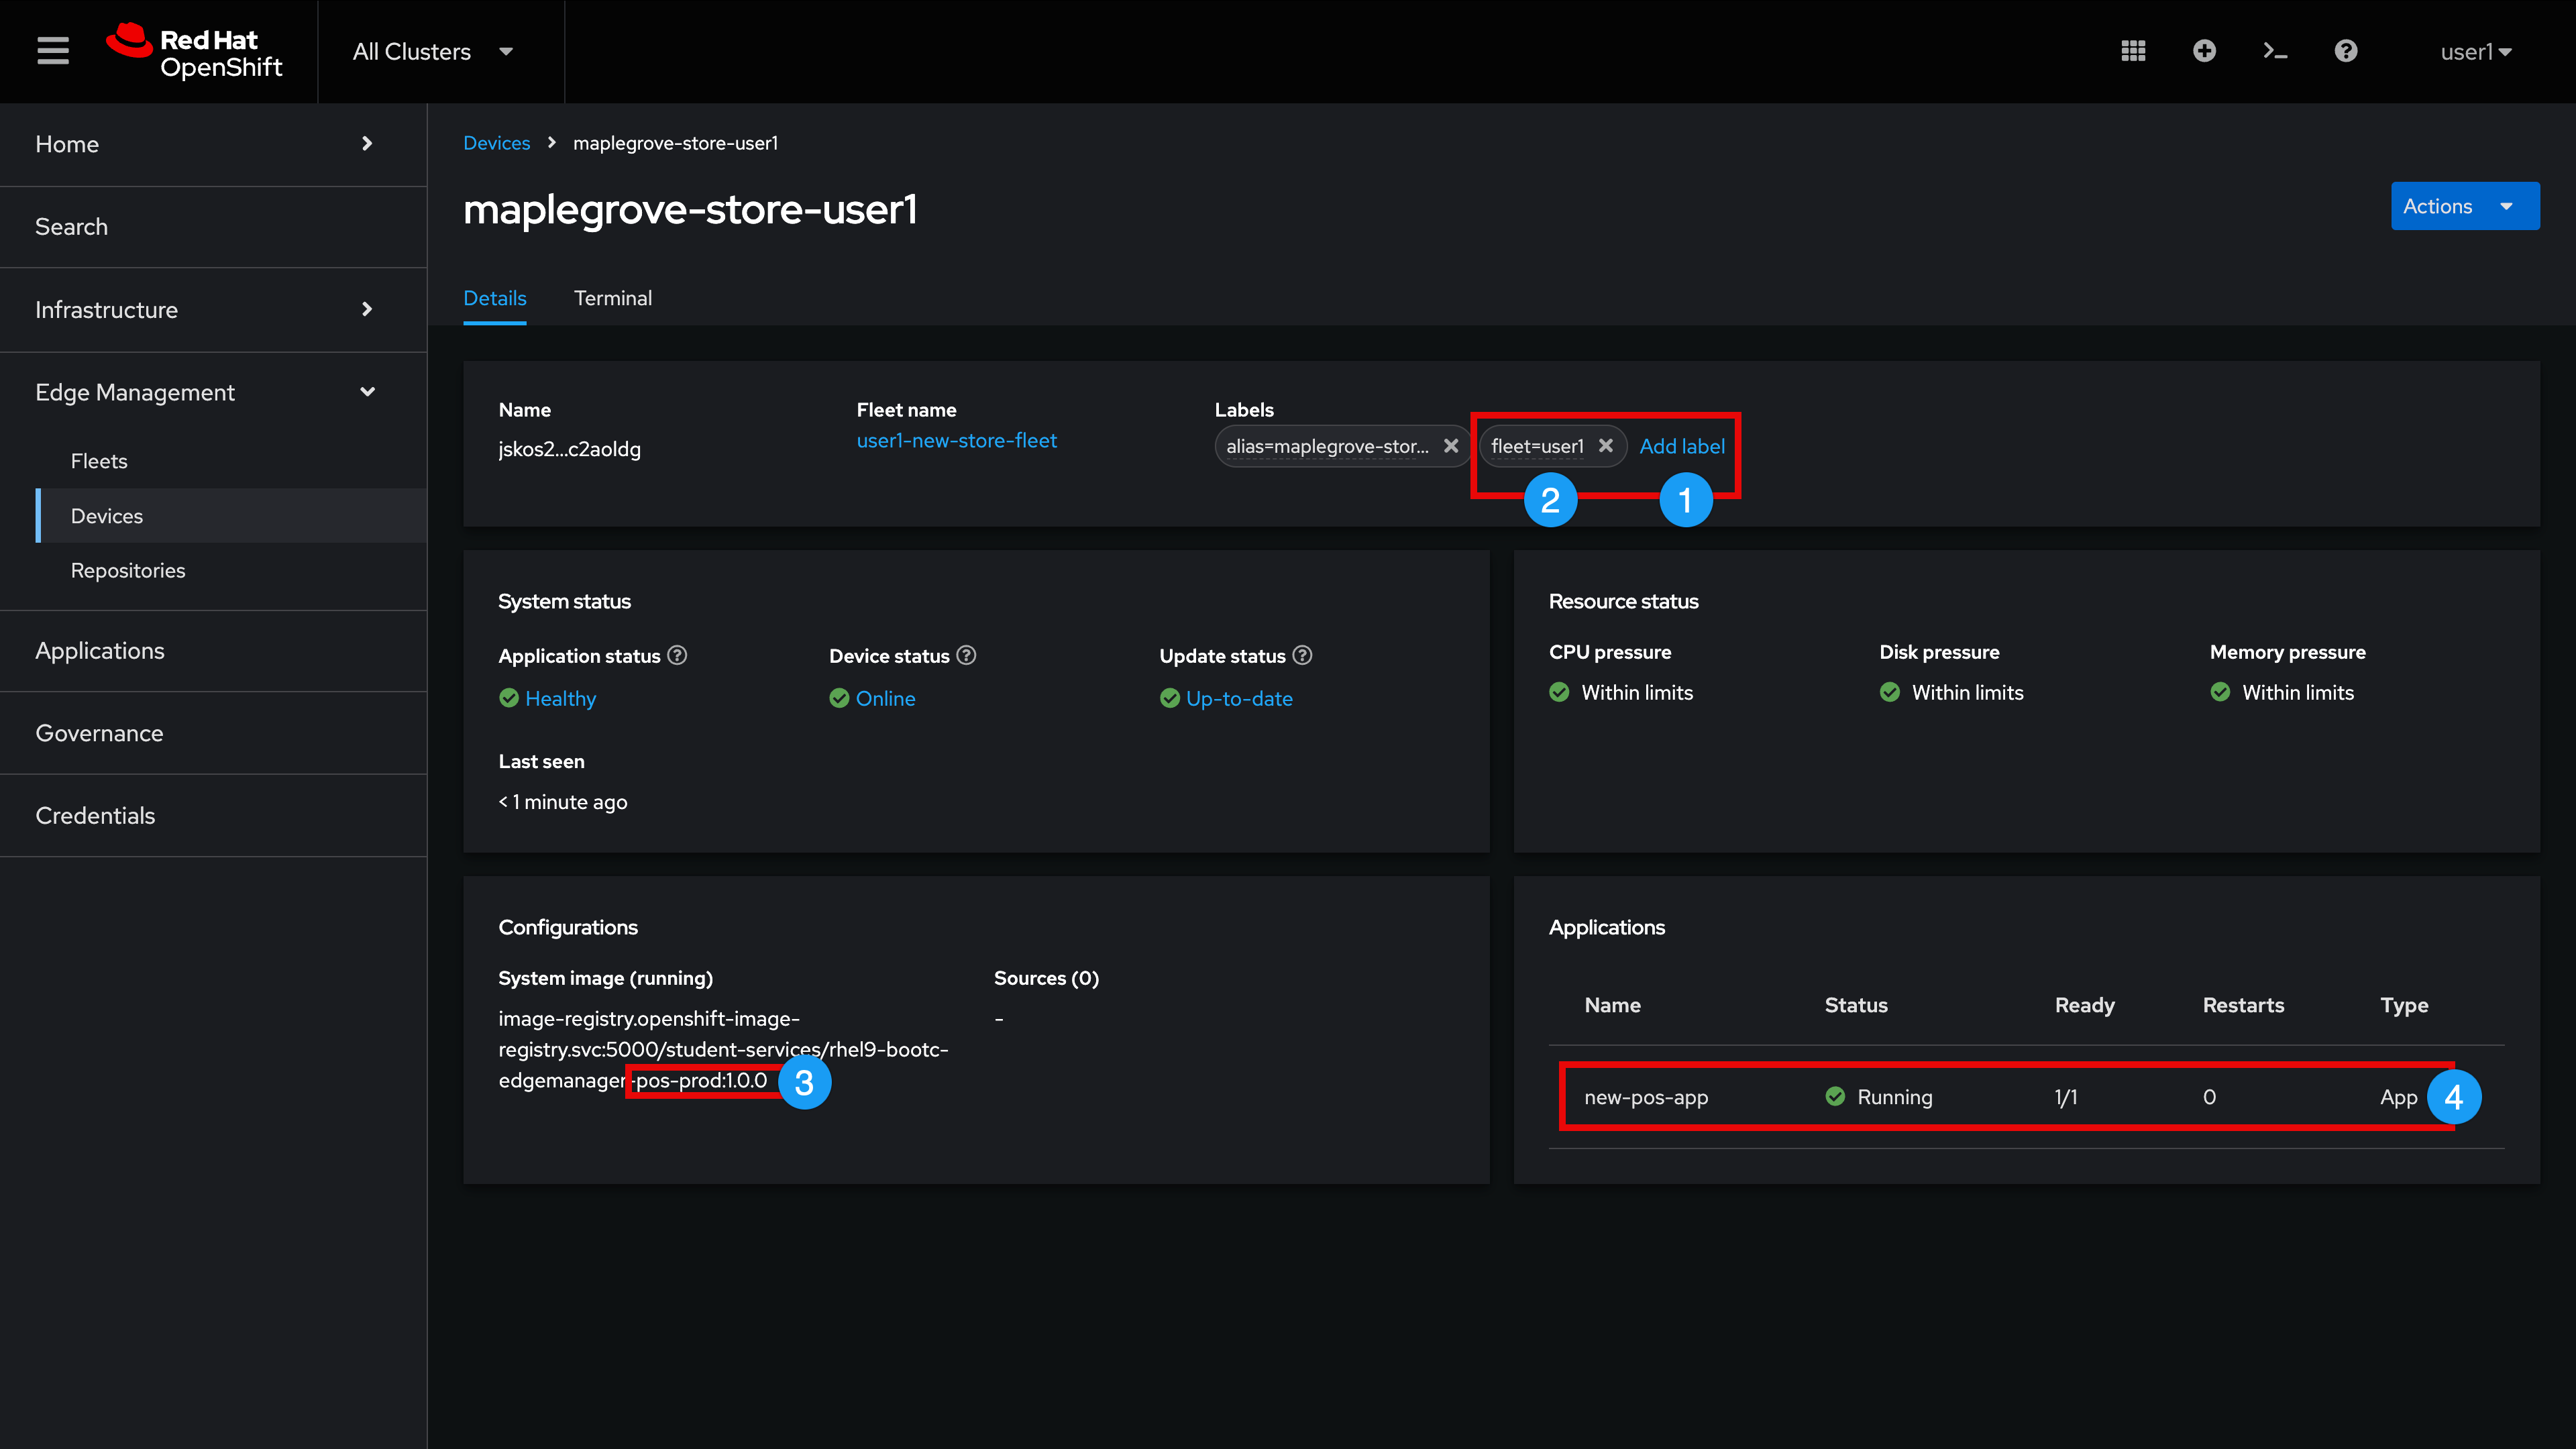Expand the Infrastructure navigation section
The height and width of the screenshot is (1449, 2576).
(x=213, y=309)
